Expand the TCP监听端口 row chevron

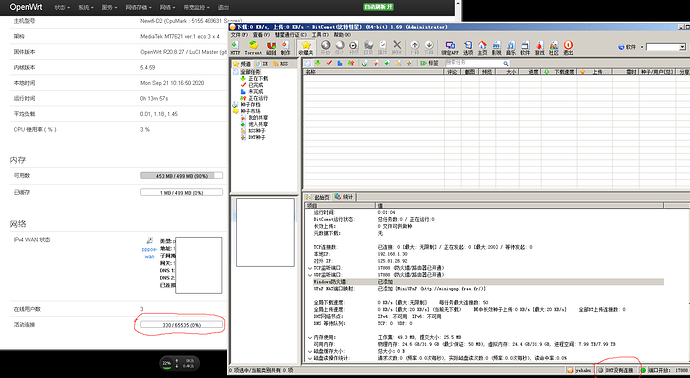[310, 268]
